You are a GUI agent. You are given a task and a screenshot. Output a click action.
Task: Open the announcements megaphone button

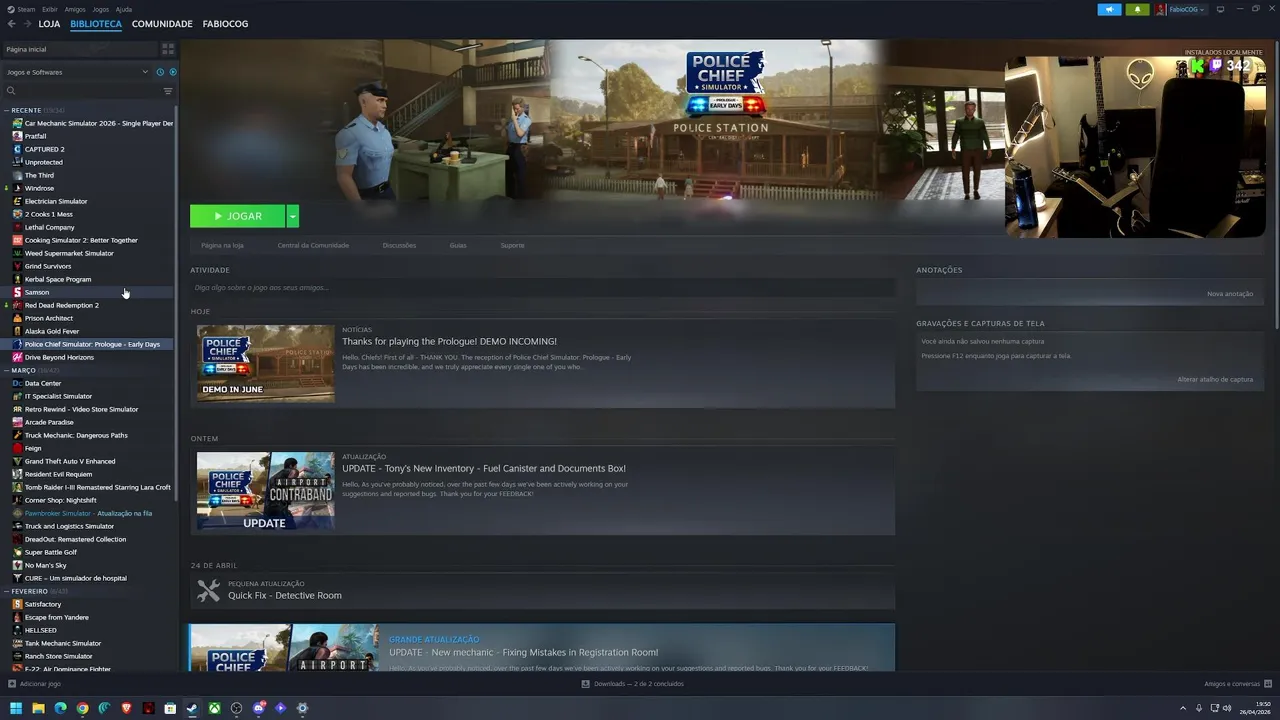[1109, 9]
